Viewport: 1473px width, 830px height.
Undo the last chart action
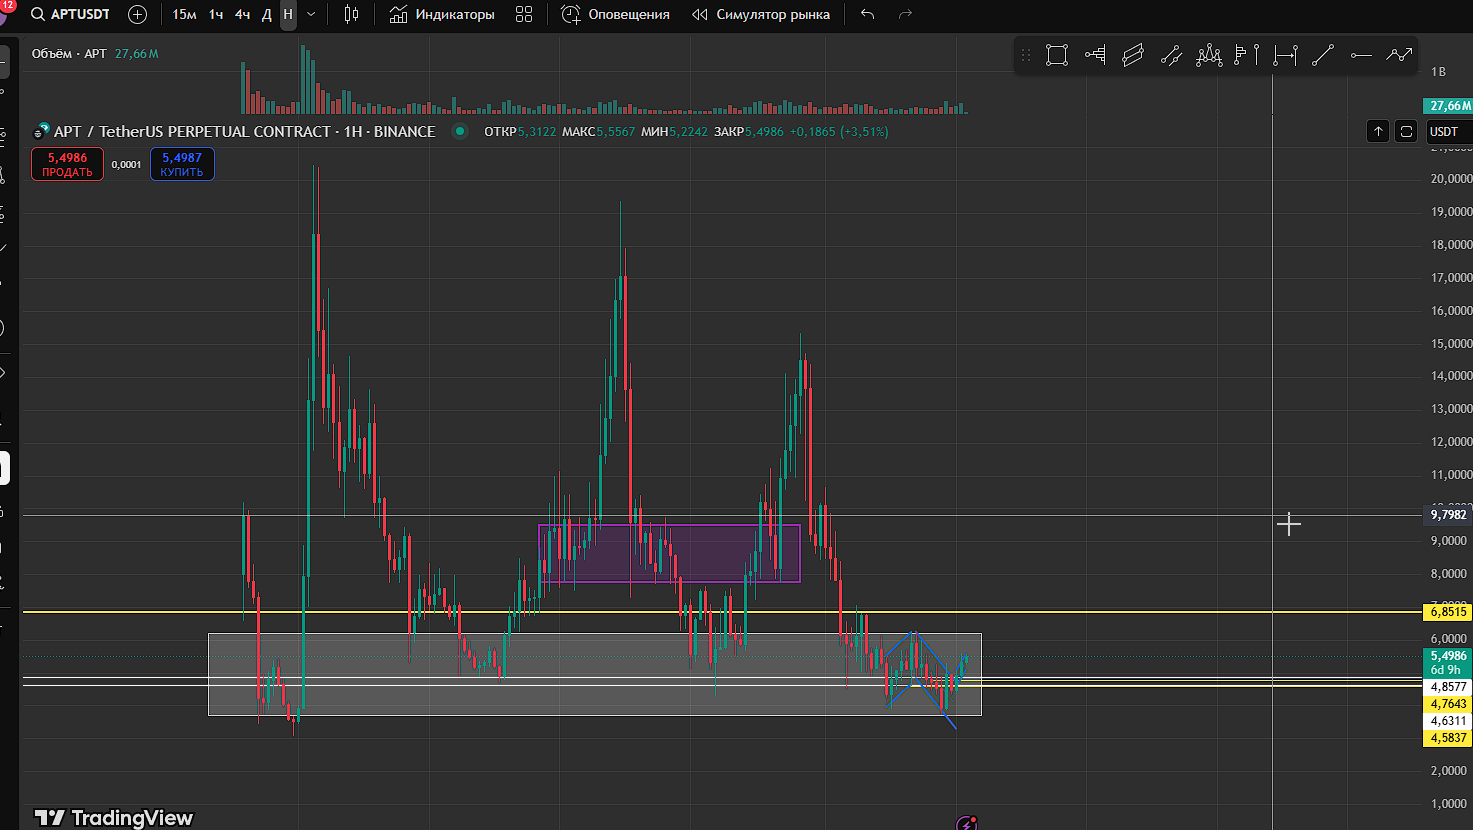click(867, 14)
